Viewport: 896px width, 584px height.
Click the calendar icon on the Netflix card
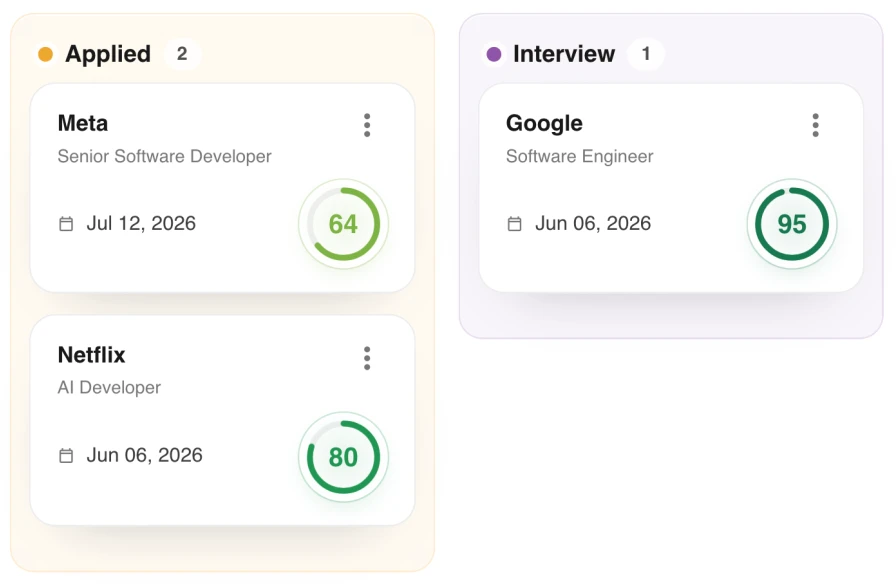point(66,455)
